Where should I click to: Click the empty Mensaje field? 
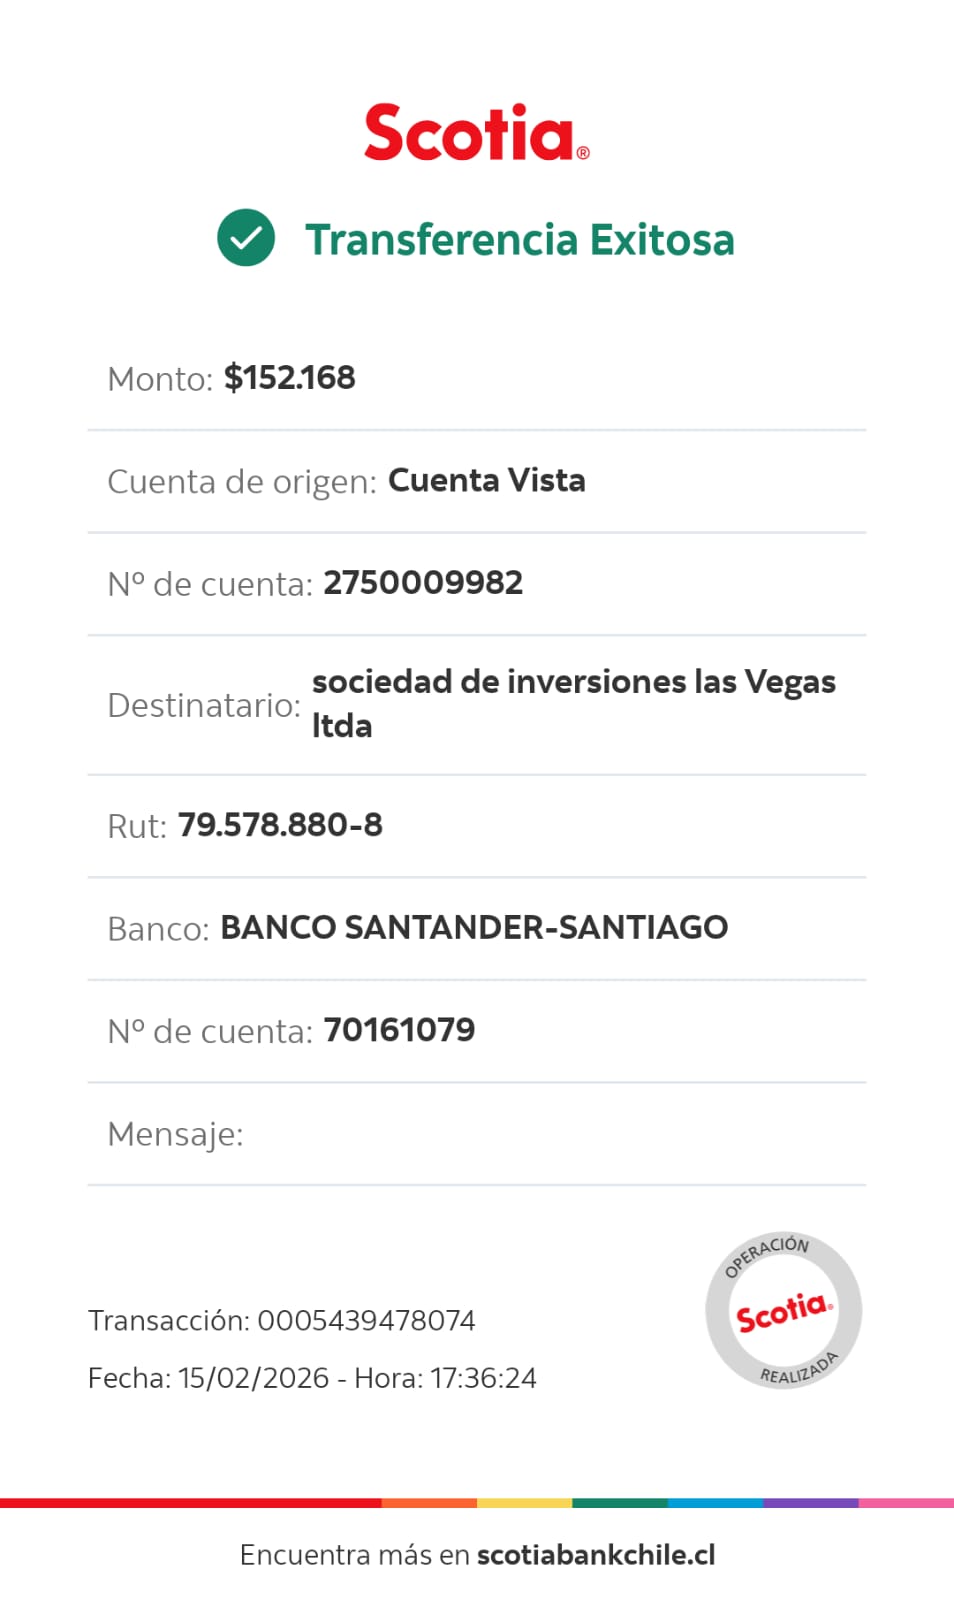pos(477,1134)
